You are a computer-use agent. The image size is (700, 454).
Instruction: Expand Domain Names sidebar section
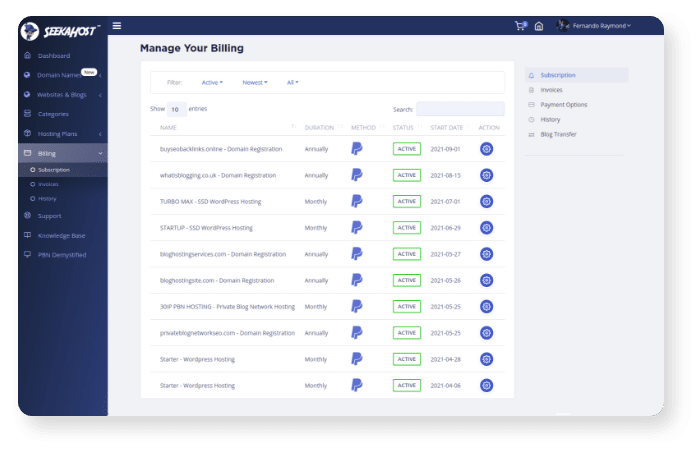[62, 75]
